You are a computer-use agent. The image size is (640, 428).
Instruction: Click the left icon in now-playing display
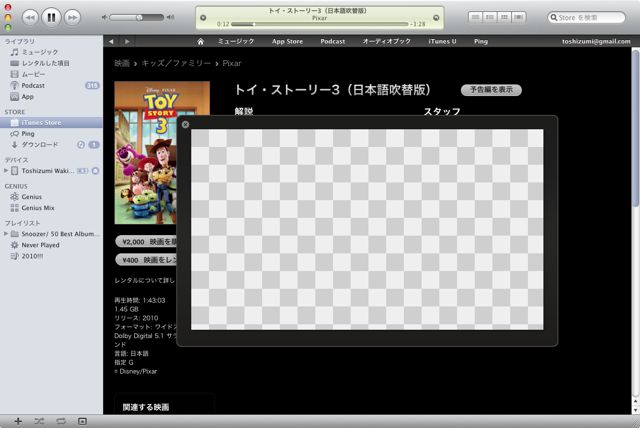coord(203,18)
